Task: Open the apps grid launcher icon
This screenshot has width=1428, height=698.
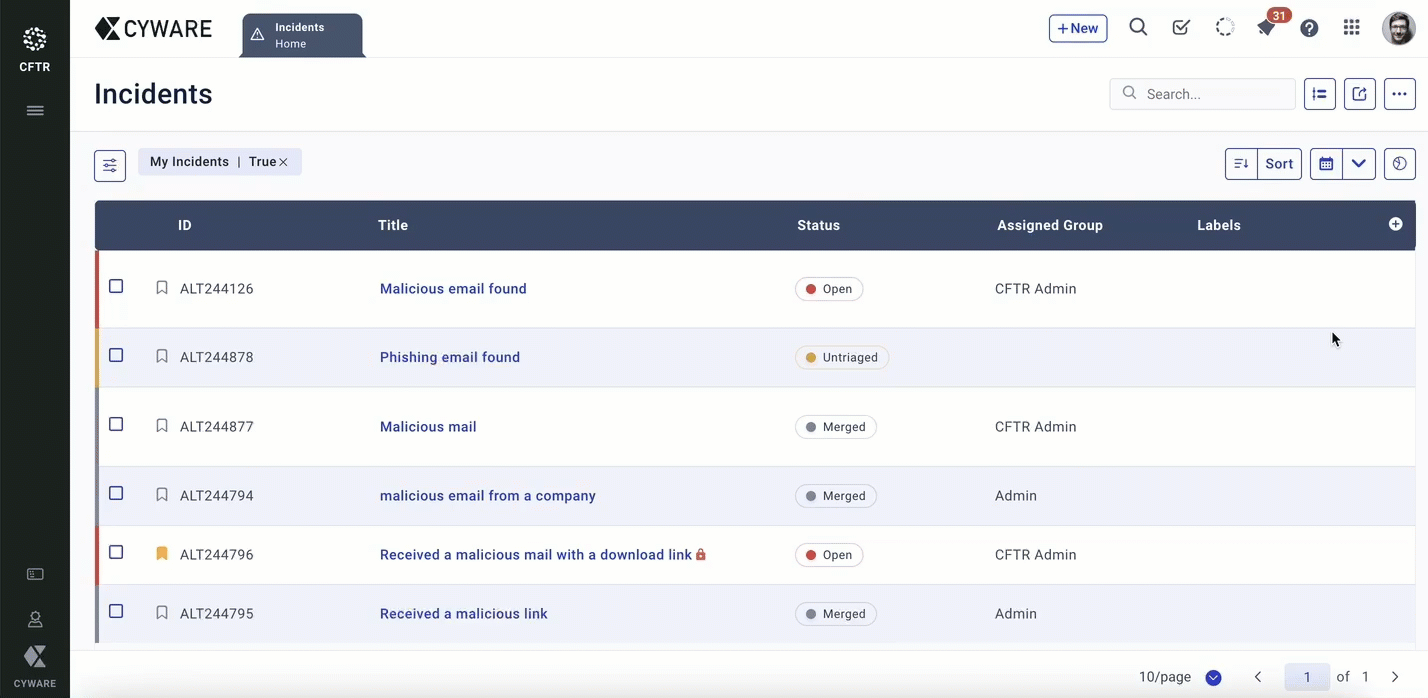Action: [1351, 28]
